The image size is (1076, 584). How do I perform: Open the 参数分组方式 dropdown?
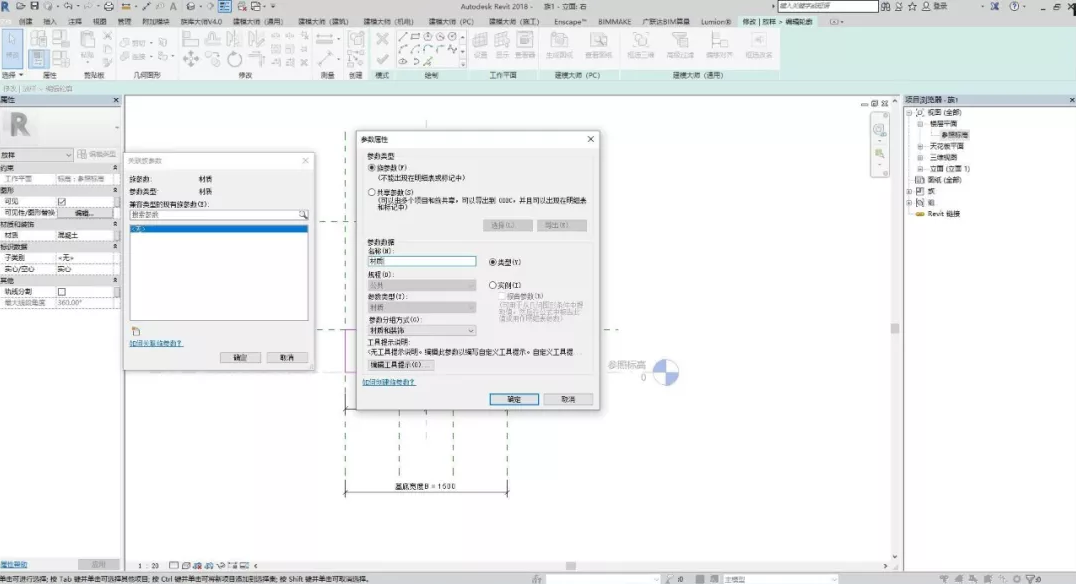tap(422, 330)
